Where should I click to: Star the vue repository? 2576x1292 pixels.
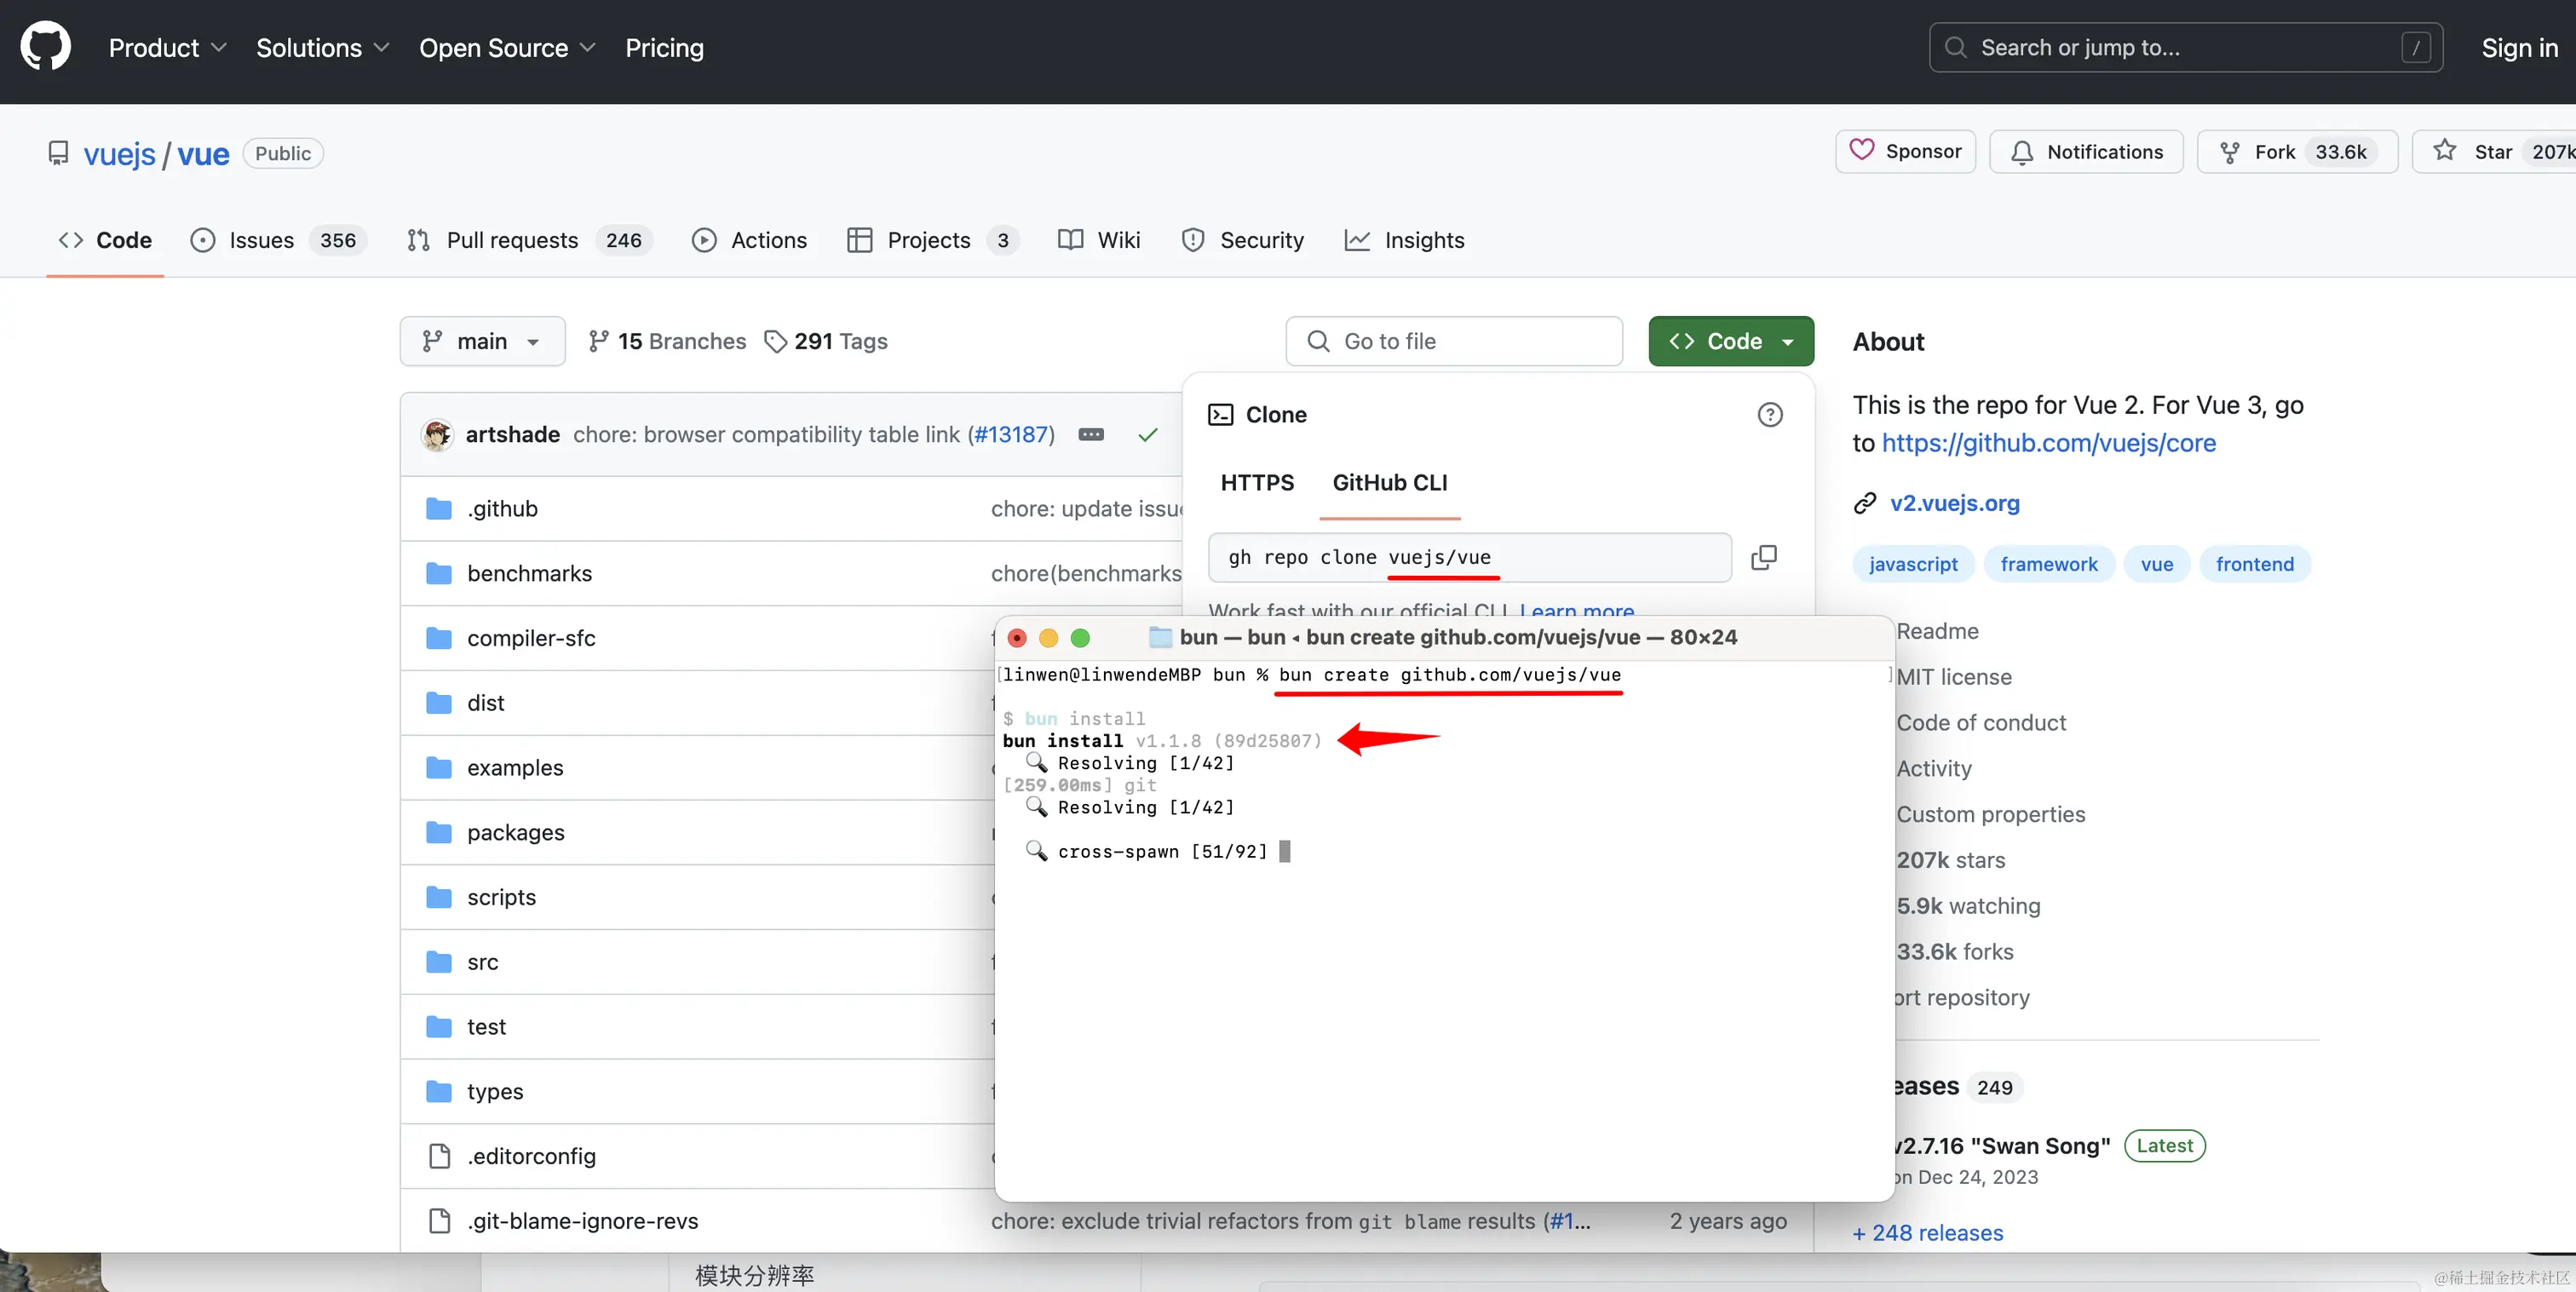[x=2495, y=151]
